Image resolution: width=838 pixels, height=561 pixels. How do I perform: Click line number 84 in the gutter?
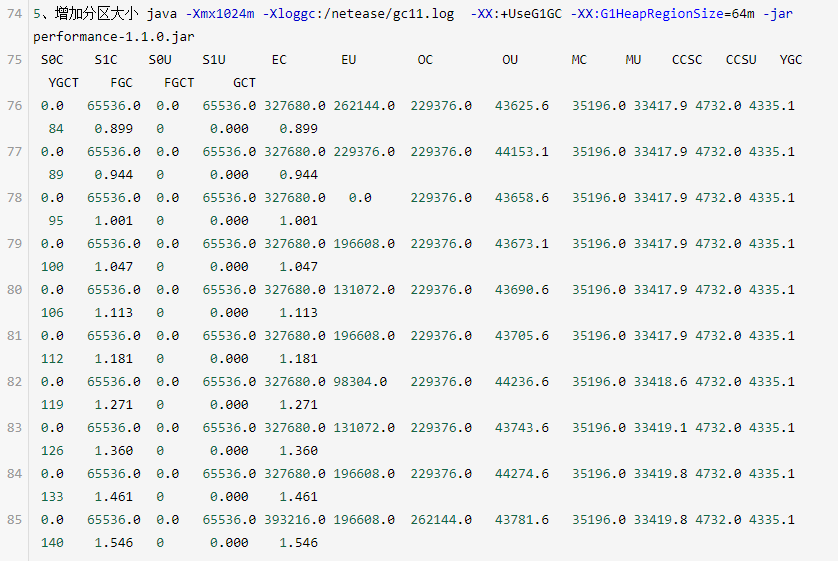click(x=14, y=473)
